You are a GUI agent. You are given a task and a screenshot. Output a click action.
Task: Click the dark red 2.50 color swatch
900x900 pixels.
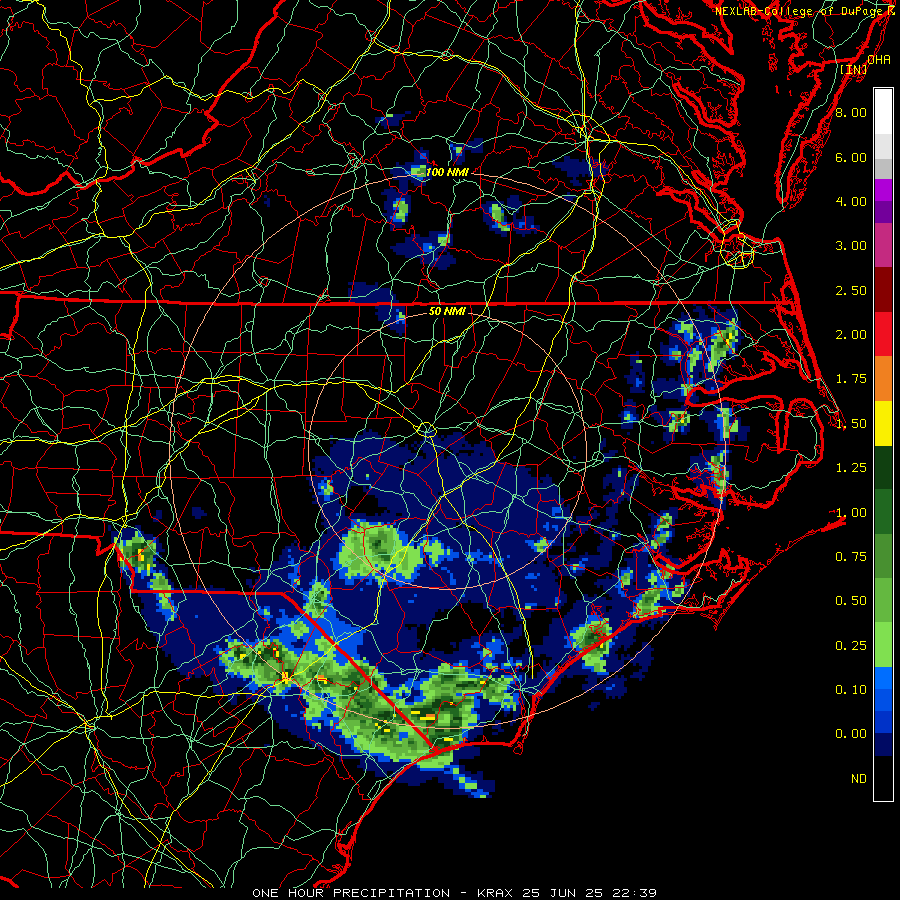[883, 290]
